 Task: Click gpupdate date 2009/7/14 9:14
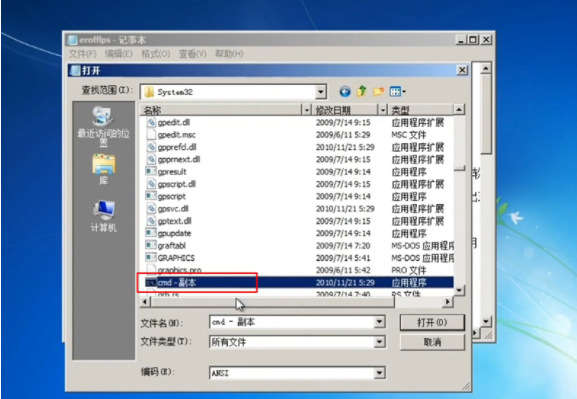click(343, 233)
